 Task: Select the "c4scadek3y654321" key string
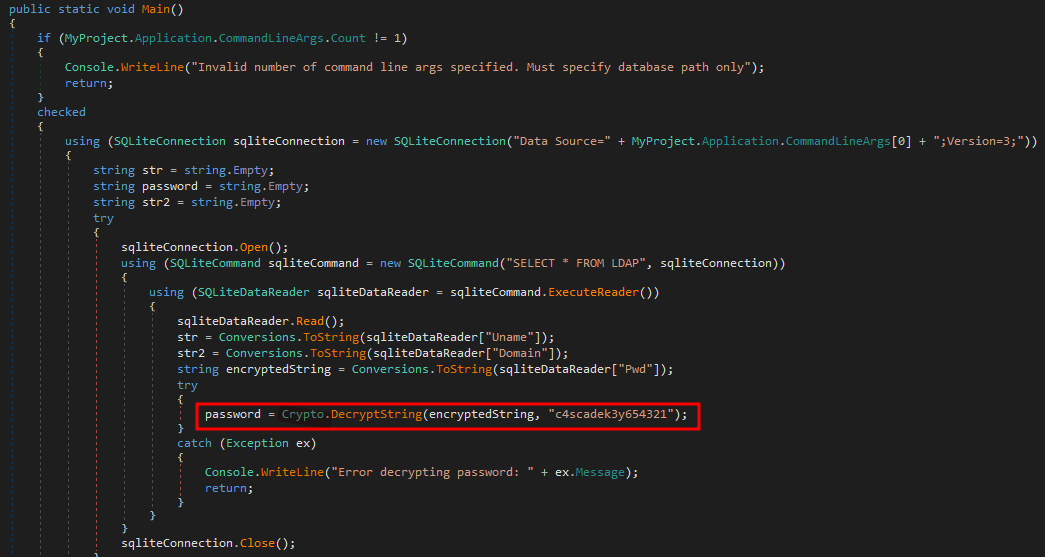tap(610, 414)
